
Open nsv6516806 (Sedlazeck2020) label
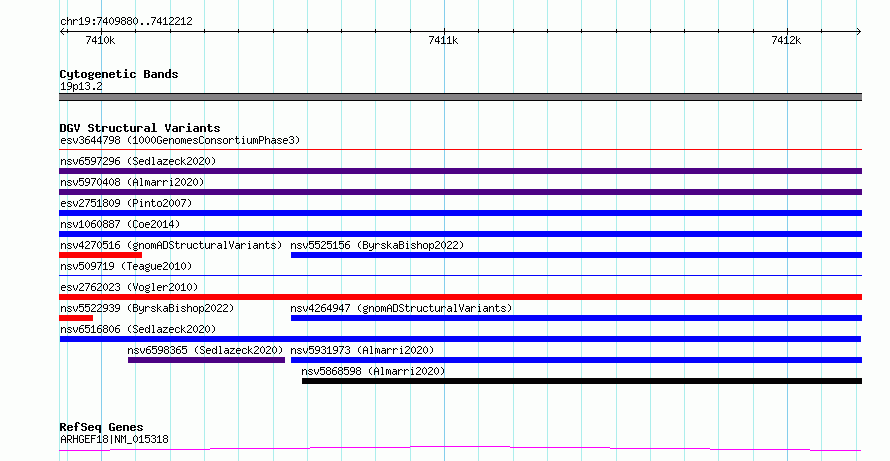(x=138, y=329)
